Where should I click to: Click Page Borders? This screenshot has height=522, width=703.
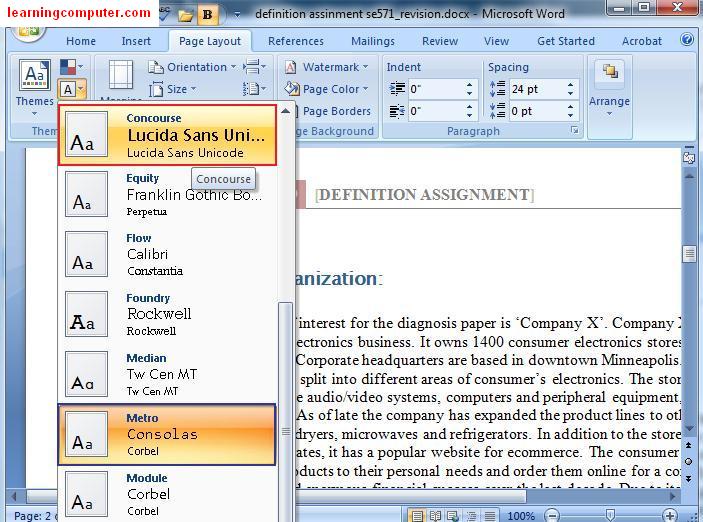tap(336, 111)
